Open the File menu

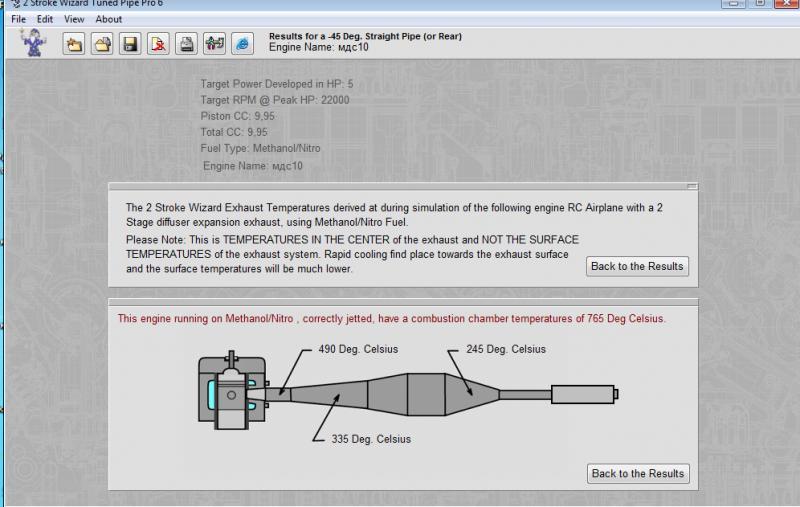point(19,19)
